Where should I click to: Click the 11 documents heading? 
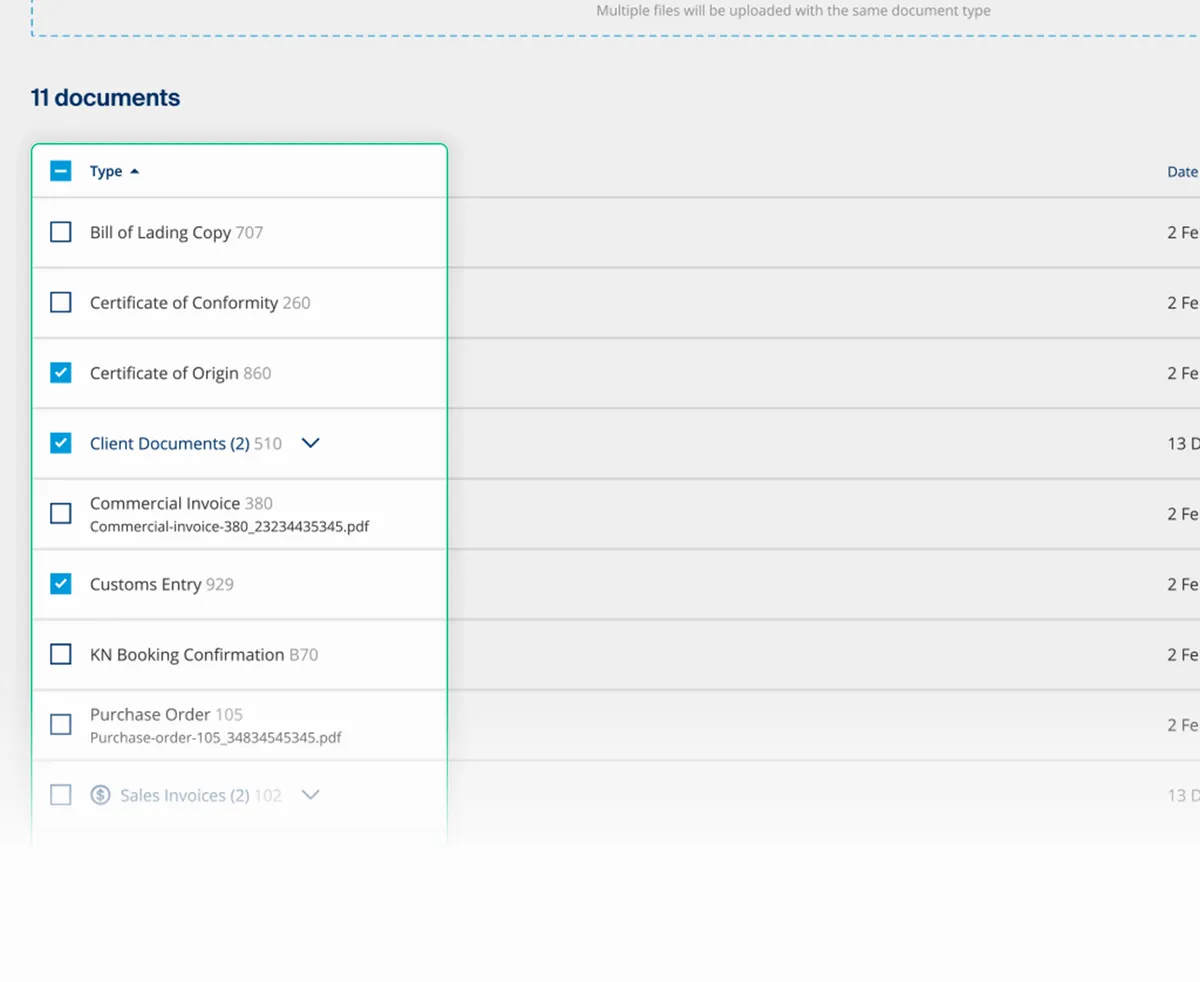(105, 97)
